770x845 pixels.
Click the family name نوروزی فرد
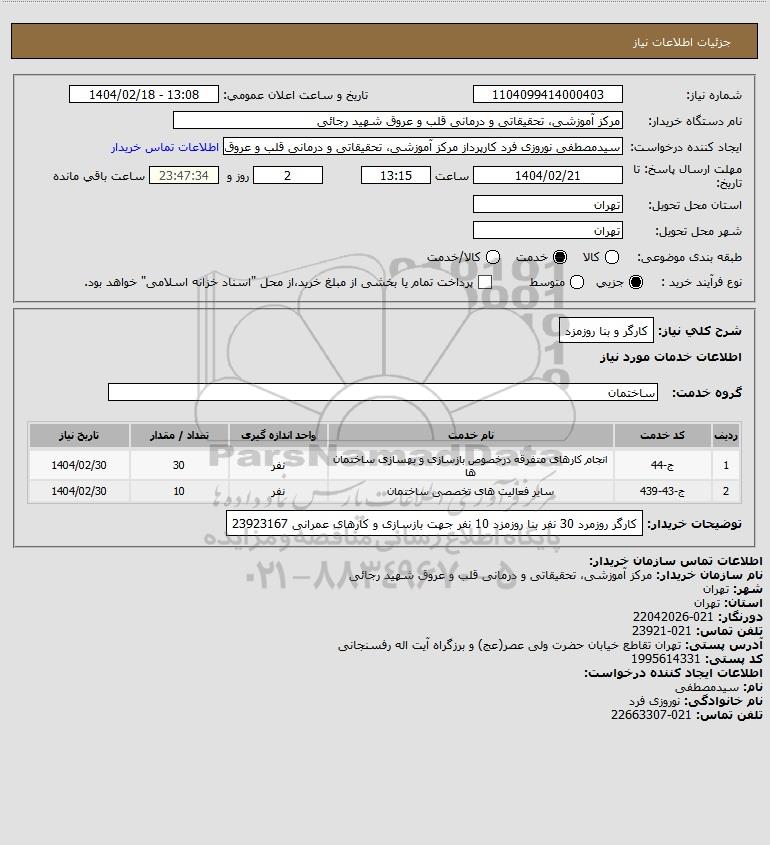pyautogui.click(x=656, y=701)
